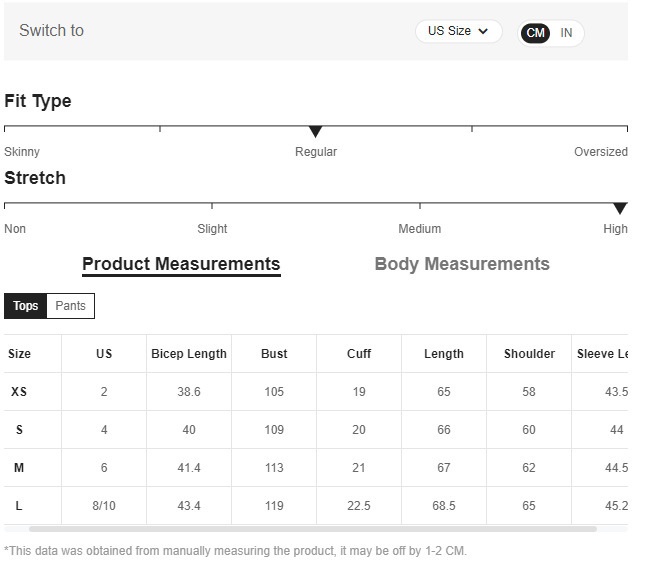Switch units to IN
Image resolution: width=657 pixels, height=580 pixels.
click(566, 33)
